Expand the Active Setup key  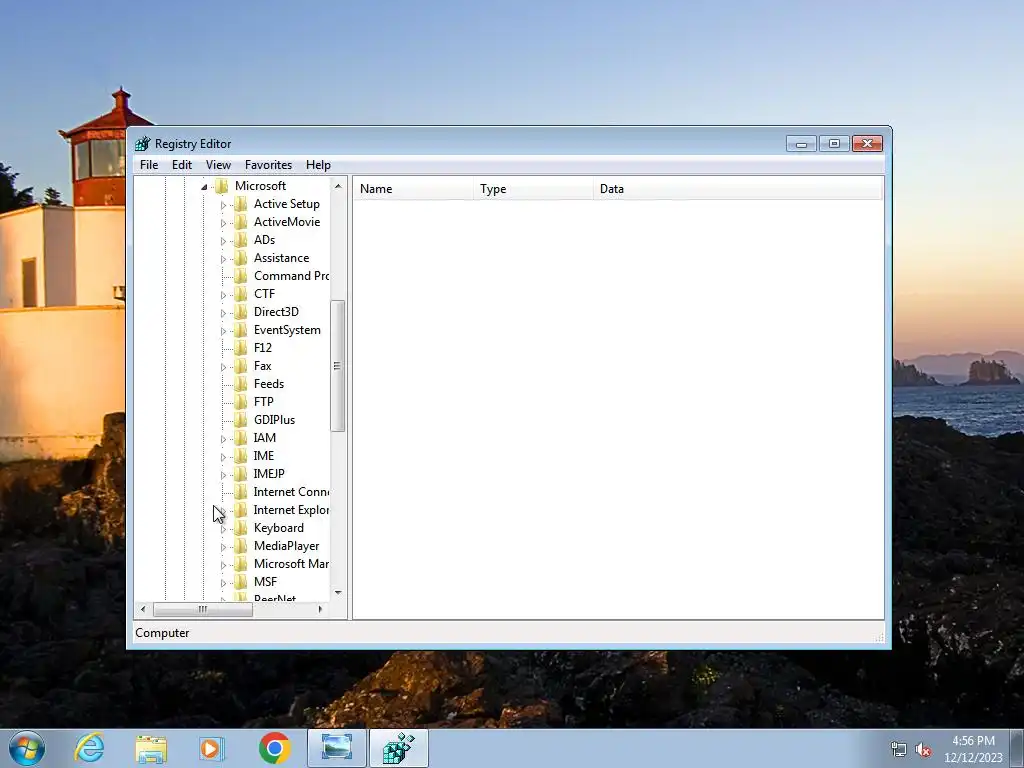click(x=223, y=205)
